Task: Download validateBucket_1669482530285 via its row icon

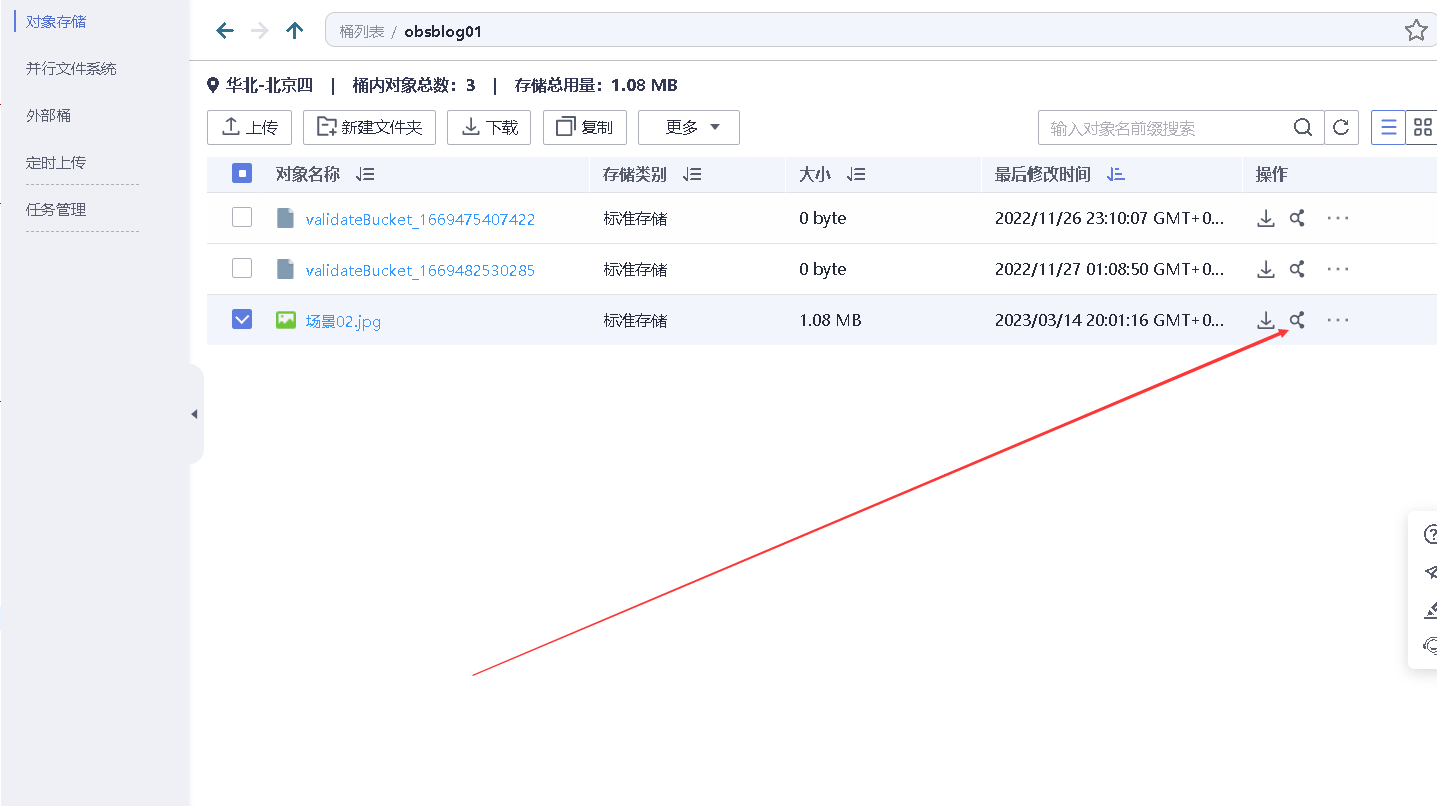Action: (x=1266, y=269)
